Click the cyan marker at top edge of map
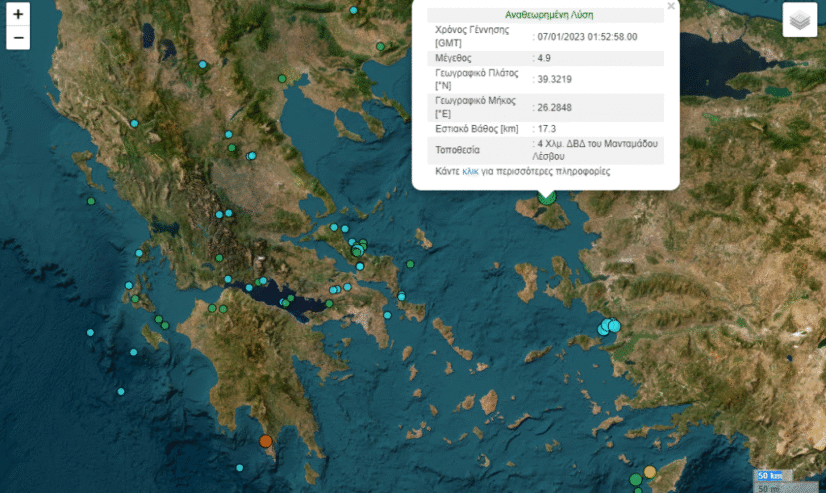The height and width of the screenshot is (493, 826). pyautogui.click(x=352, y=10)
